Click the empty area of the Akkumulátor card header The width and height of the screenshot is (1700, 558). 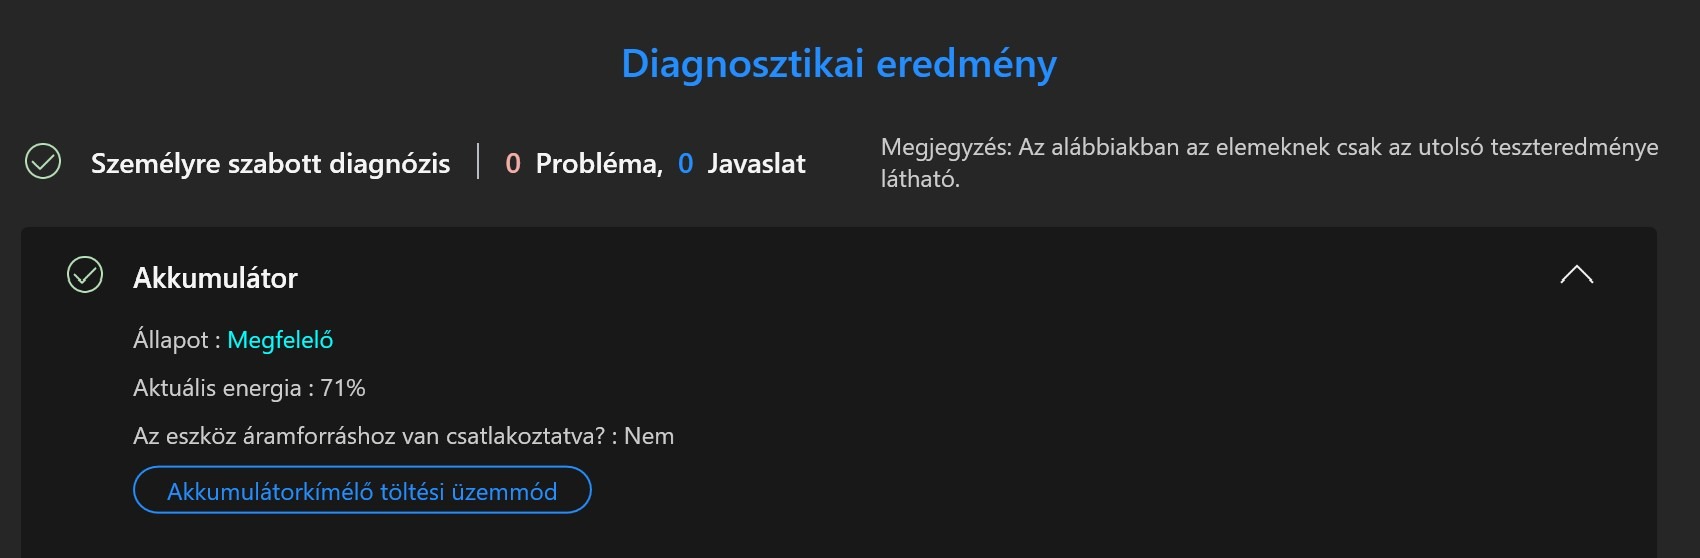coord(900,276)
